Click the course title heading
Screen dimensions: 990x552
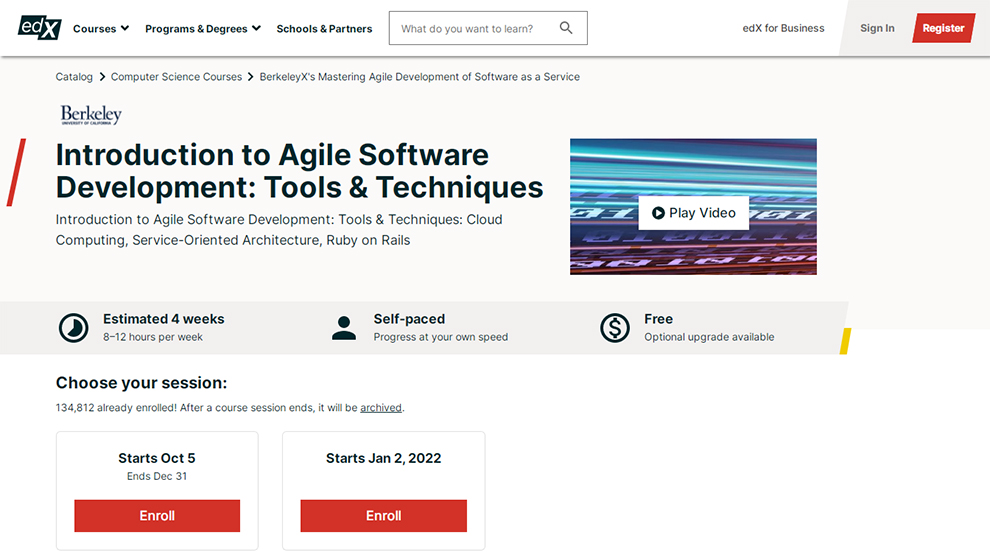(x=299, y=171)
